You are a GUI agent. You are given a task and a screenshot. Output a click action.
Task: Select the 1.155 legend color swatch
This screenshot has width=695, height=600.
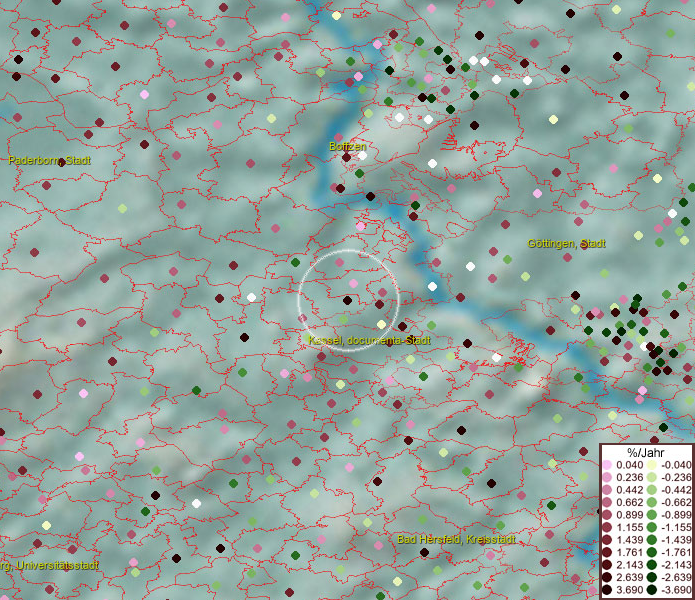[607, 527]
